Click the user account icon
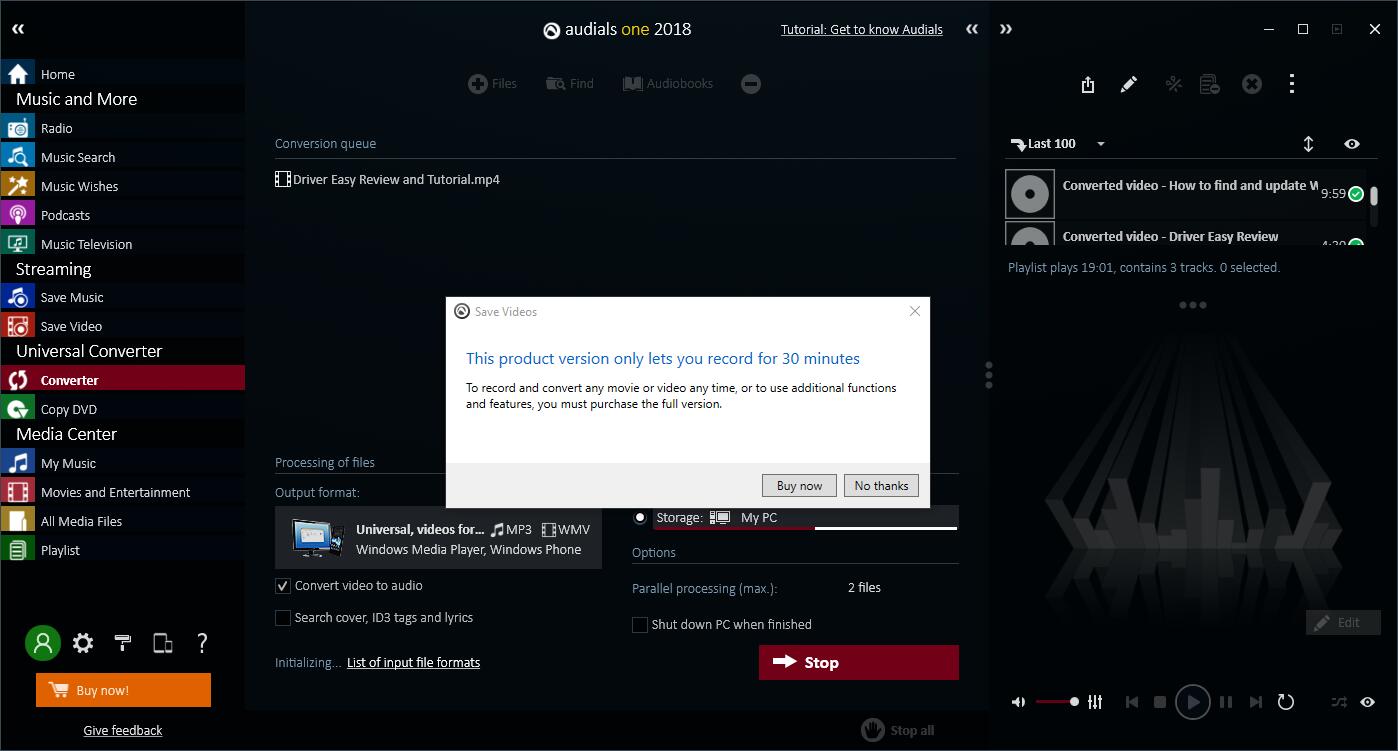Viewport: 1398px width, 751px height. coord(43,643)
